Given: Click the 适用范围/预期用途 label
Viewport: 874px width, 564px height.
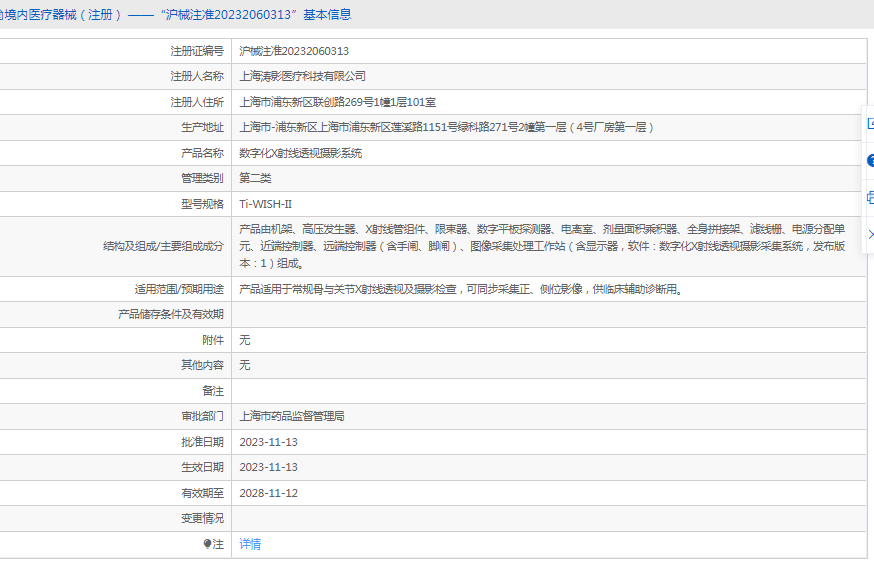Looking at the screenshot, I should pos(179,289).
